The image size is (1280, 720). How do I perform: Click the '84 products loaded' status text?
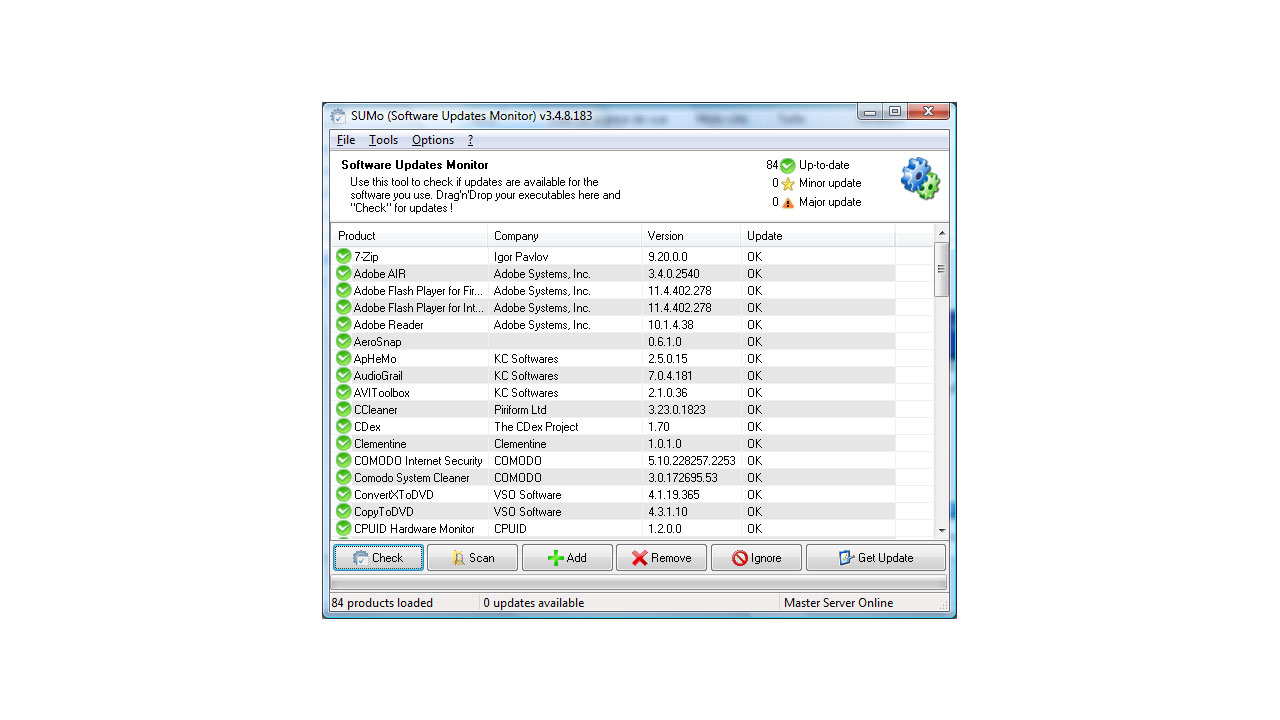pyautogui.click(x=382, y=603)
